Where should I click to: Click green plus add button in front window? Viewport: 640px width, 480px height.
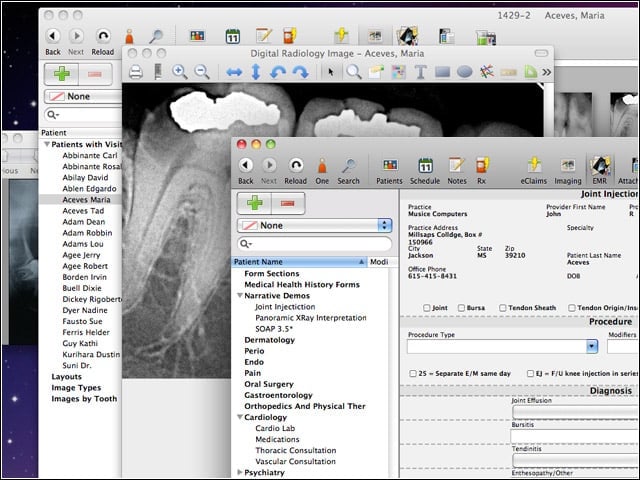(254, 203)
